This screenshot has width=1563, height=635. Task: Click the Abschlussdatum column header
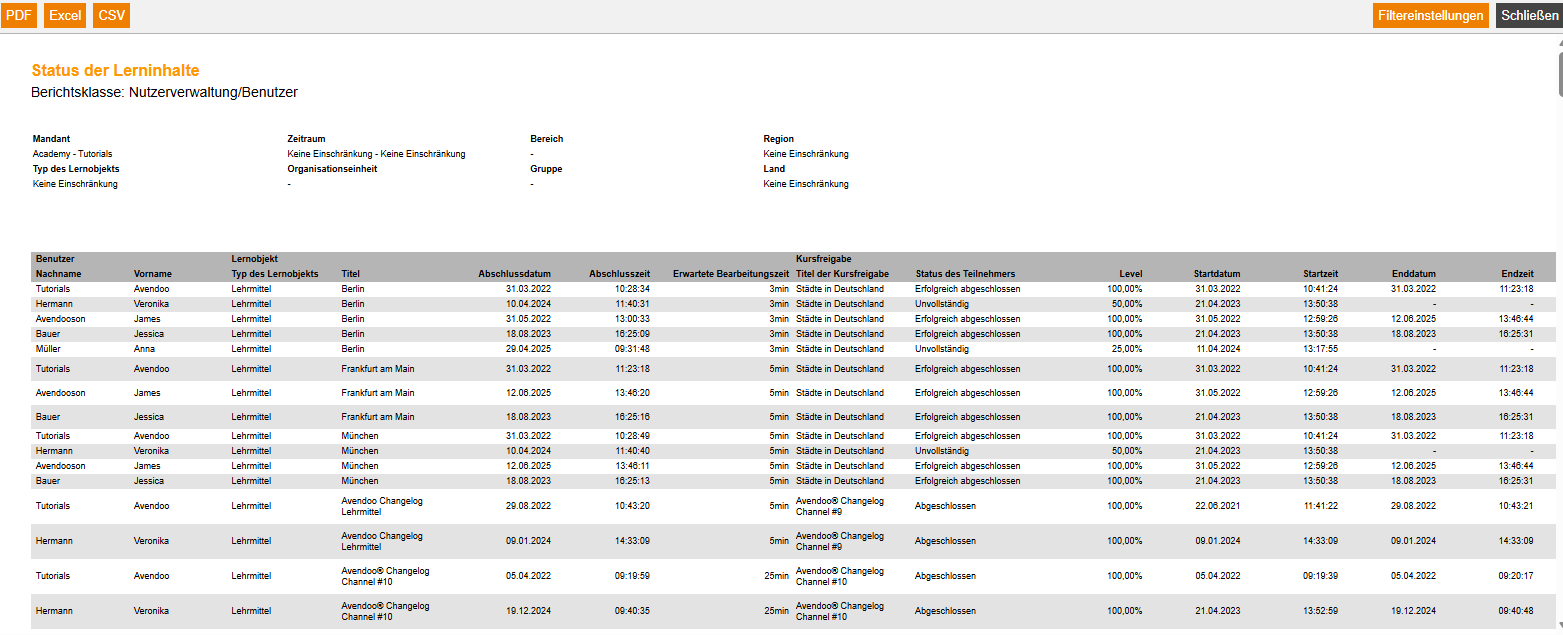point(514,274)
